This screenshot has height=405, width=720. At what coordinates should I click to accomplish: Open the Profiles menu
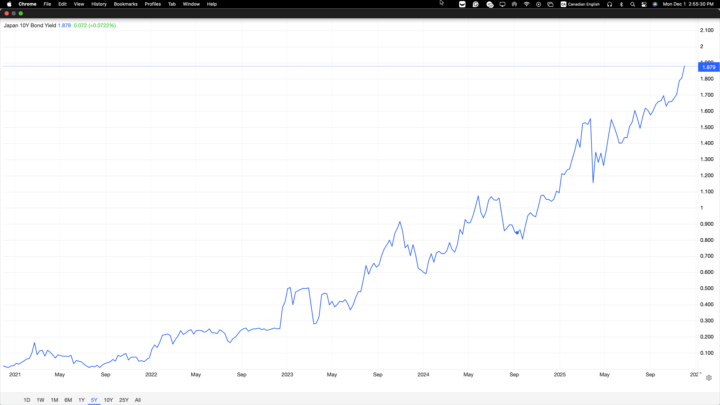pos(152,4)
